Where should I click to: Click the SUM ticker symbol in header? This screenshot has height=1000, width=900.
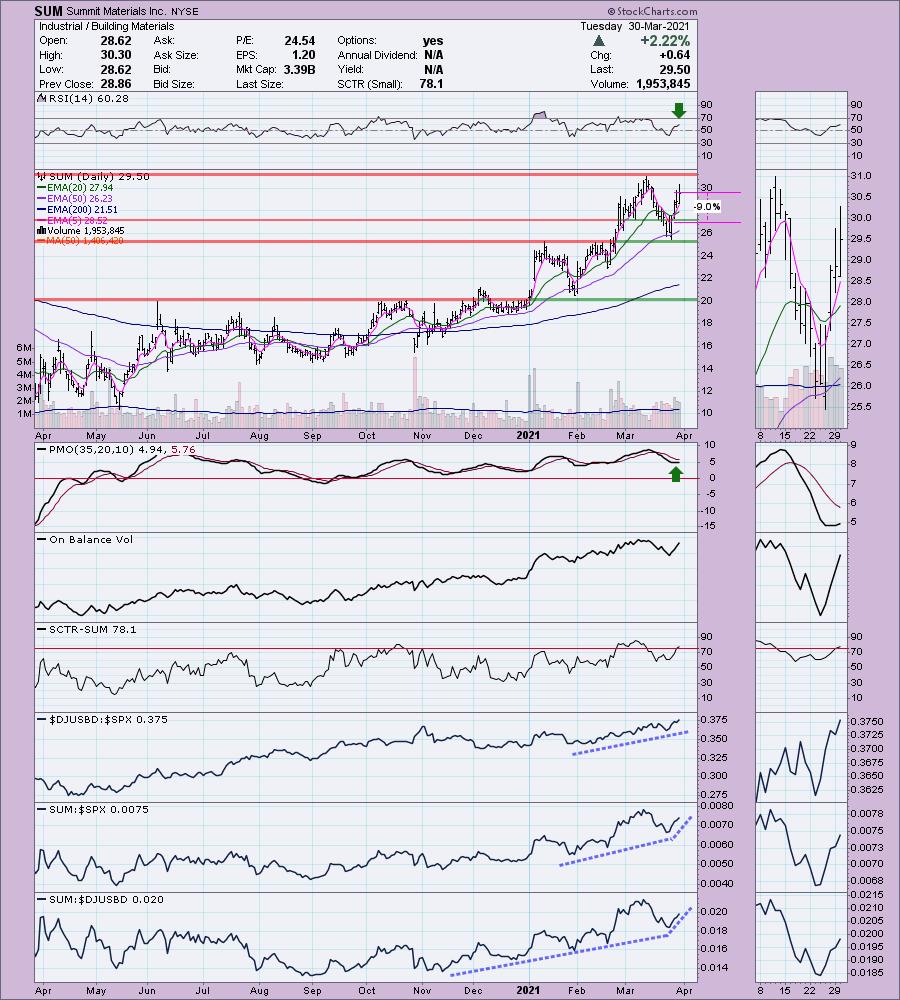click(x=48, y=11)
